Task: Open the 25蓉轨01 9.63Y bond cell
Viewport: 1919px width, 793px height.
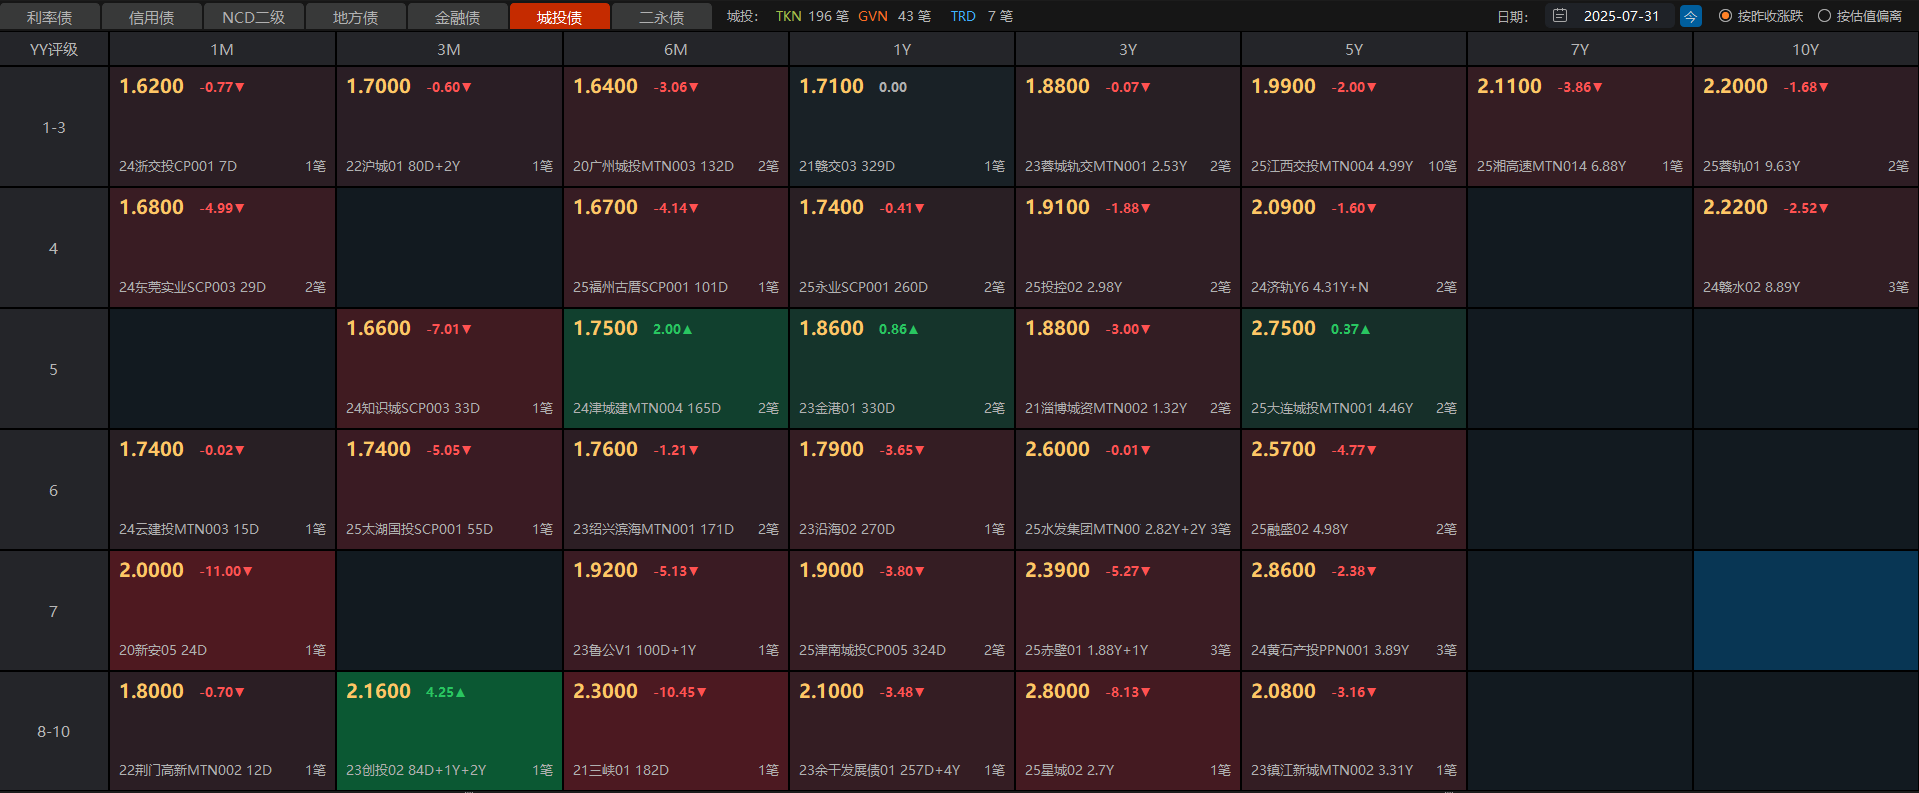Action: click(x=1806, y=127)
